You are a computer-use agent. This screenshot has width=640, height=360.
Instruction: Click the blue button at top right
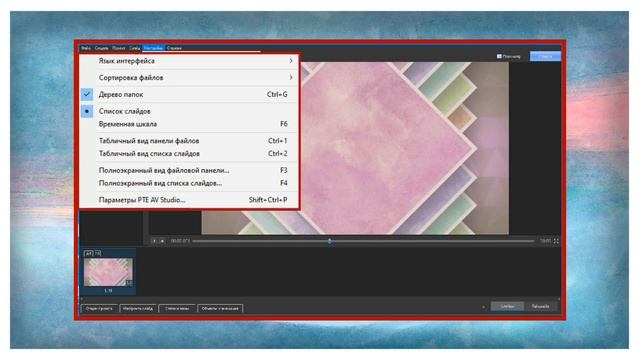545,56
